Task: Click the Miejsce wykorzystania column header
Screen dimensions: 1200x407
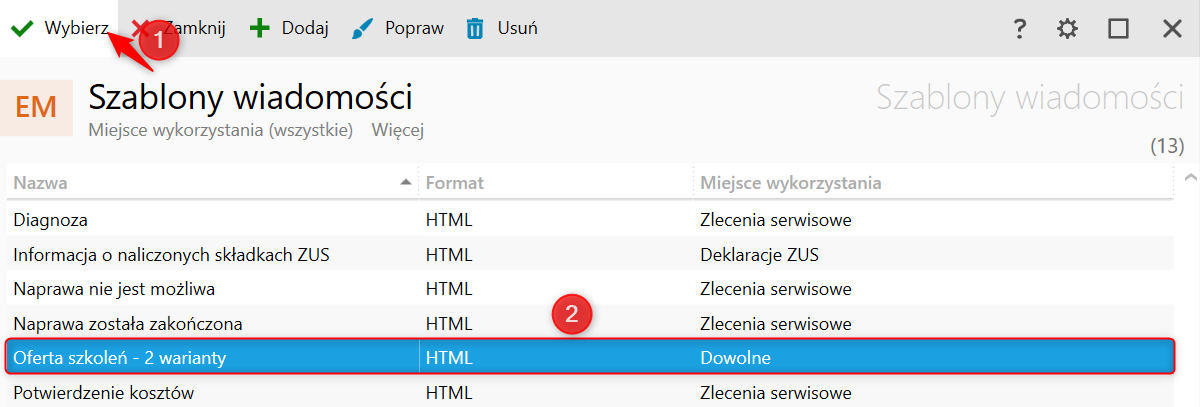Action: pyautogui.click(x=790, y=183)
